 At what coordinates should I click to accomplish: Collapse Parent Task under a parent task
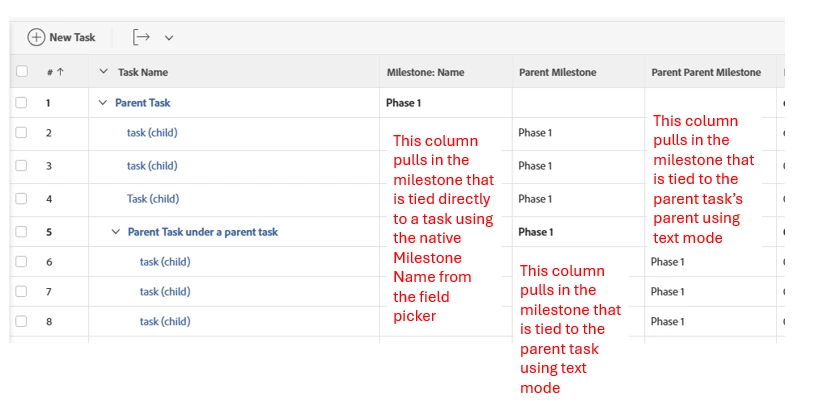click(115, 232)
